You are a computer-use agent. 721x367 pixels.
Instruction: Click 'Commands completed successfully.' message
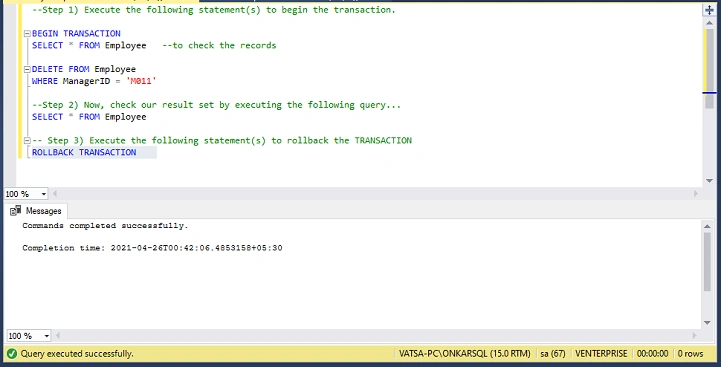tap(105, 226)
